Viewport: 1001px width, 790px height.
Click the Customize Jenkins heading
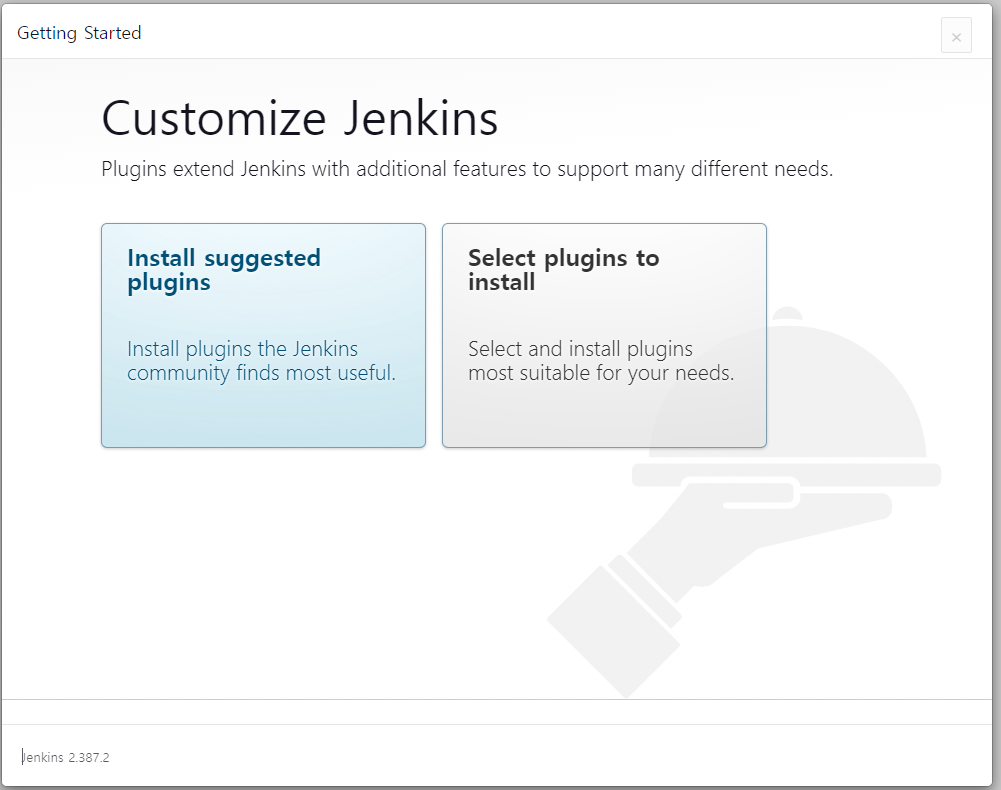coord(299,119)
